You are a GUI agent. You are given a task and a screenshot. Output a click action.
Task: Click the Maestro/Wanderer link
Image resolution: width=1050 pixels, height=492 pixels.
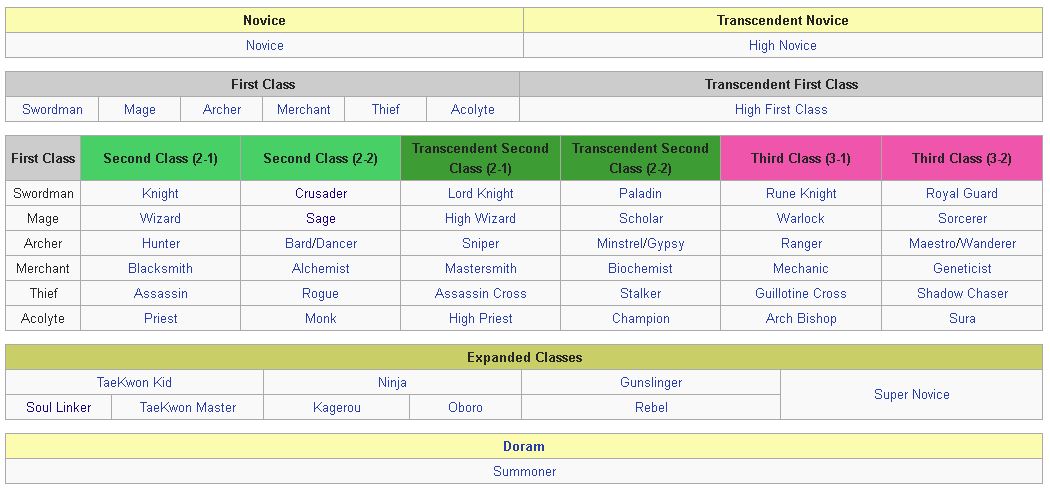961,243
